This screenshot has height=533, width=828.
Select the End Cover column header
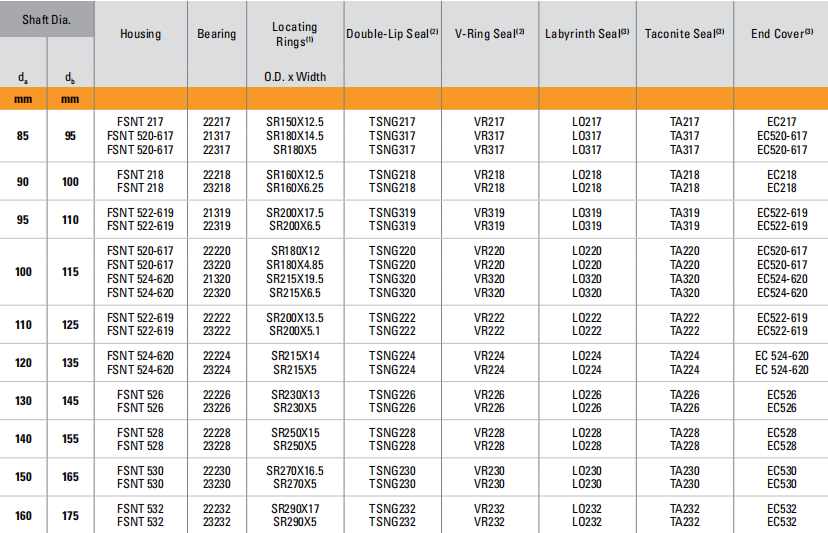781,34
